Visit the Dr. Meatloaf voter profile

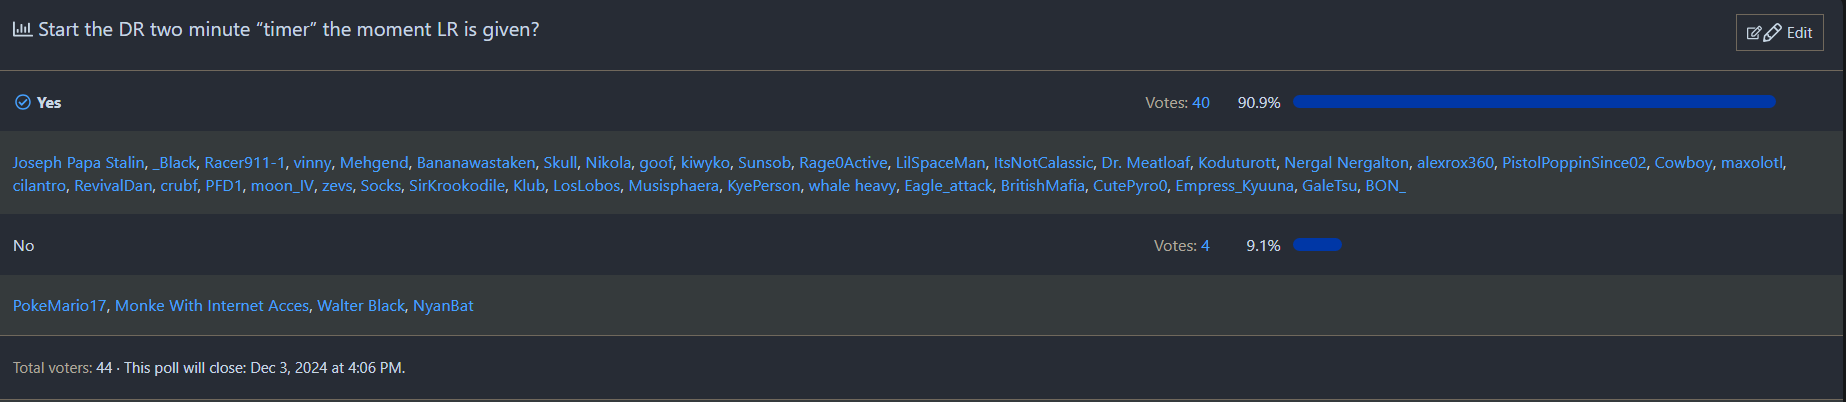[1145, 163]
